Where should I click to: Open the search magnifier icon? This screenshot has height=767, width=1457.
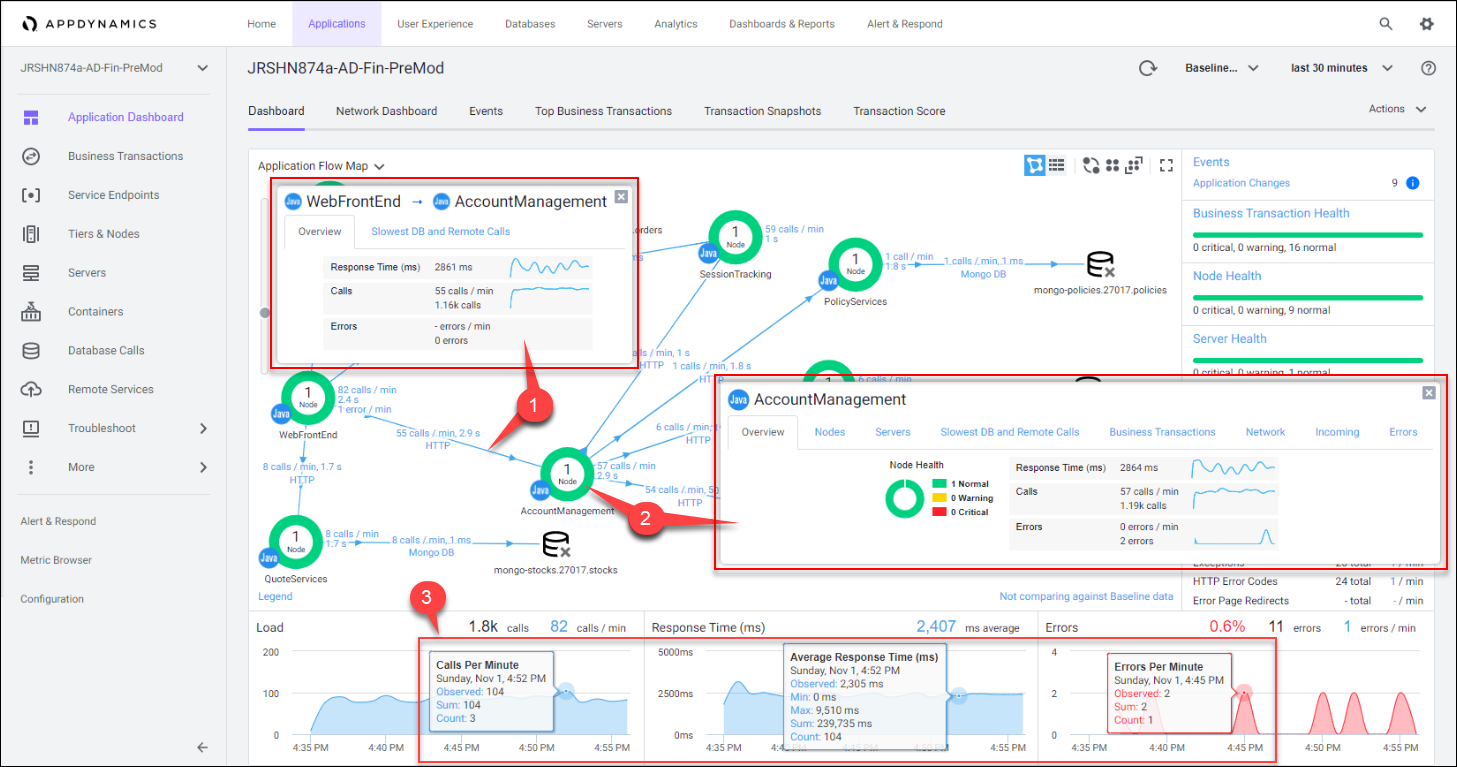1386,24
